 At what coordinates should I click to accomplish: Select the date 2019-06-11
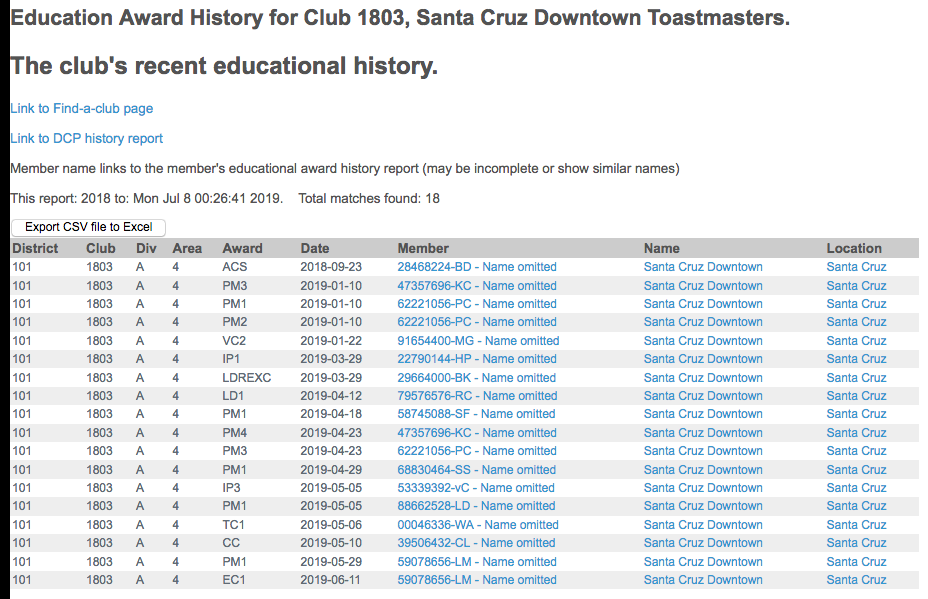pos(330,580)
